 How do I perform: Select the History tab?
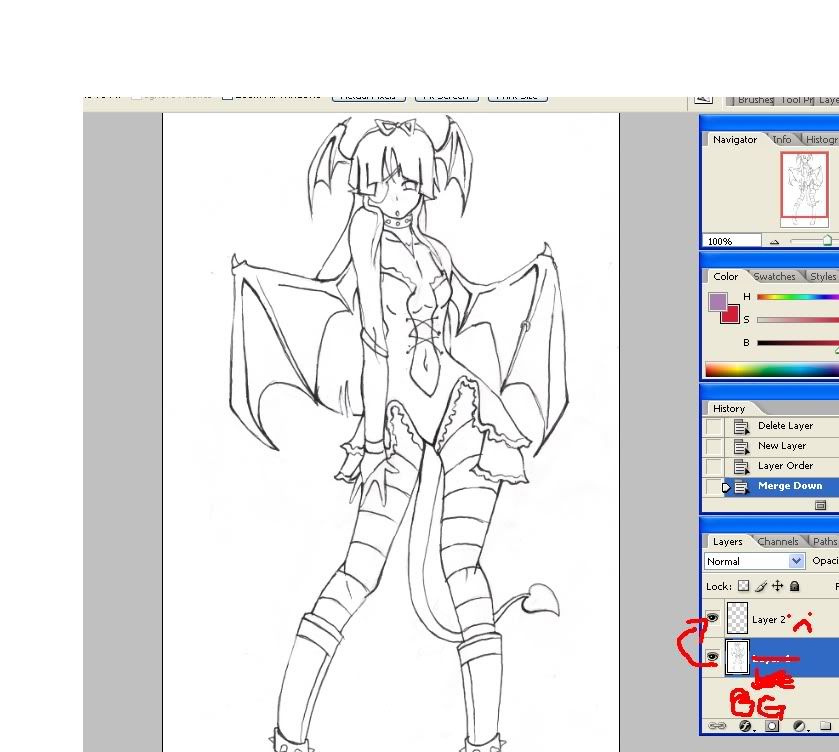pos(729,408)
